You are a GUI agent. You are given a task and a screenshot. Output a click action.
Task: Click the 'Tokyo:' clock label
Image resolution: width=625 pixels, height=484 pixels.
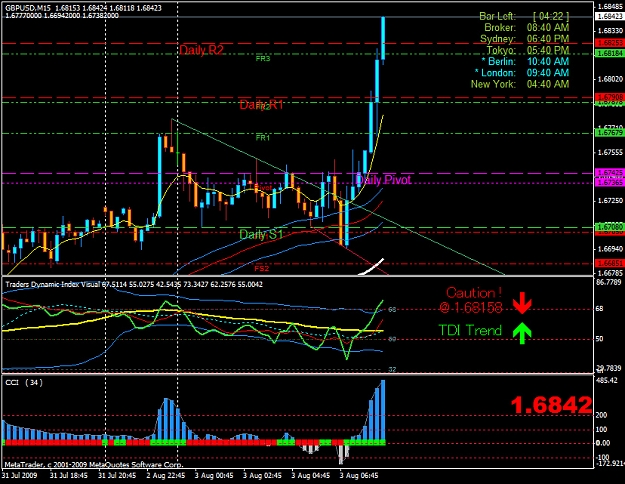501,50
